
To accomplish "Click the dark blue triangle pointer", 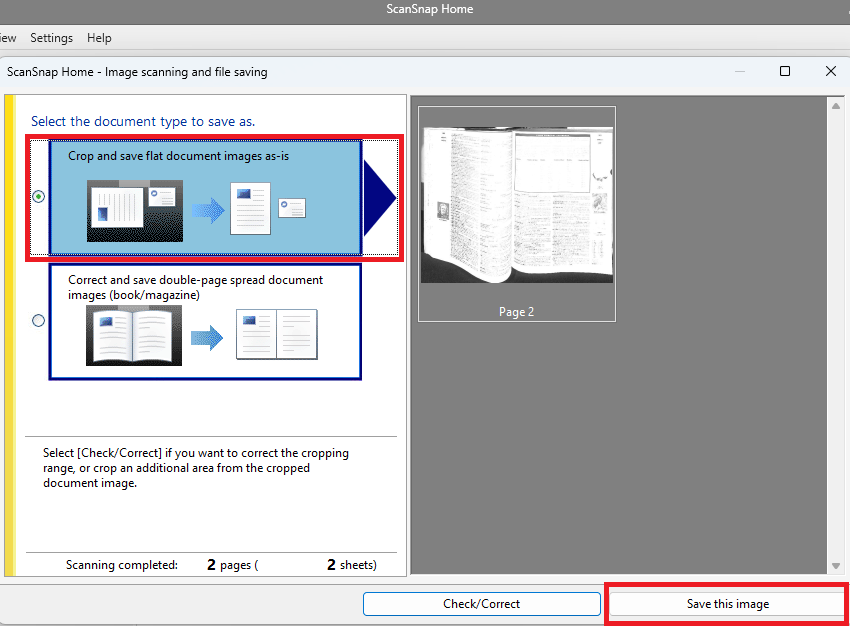I will 379,197.
